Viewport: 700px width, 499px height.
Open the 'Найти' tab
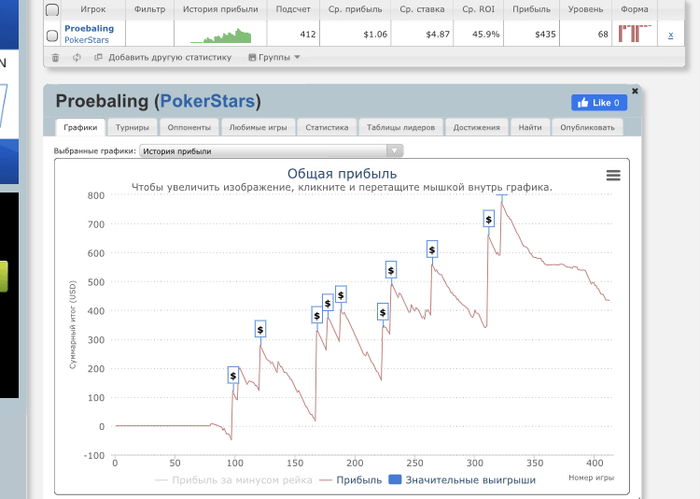tap(530, 127)
